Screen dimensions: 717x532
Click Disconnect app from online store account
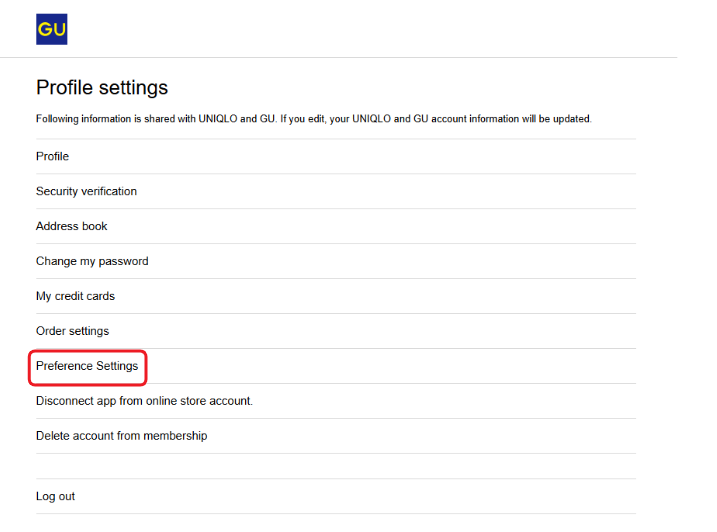[x=144, y=401]
